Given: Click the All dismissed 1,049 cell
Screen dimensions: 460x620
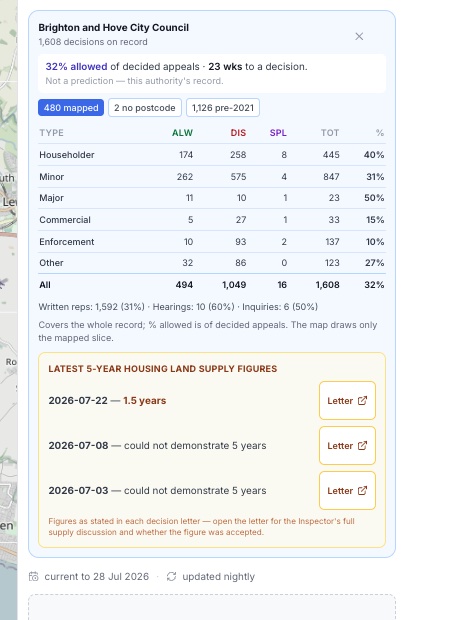Looking at the screenshot, I should [x=234, y=285].
